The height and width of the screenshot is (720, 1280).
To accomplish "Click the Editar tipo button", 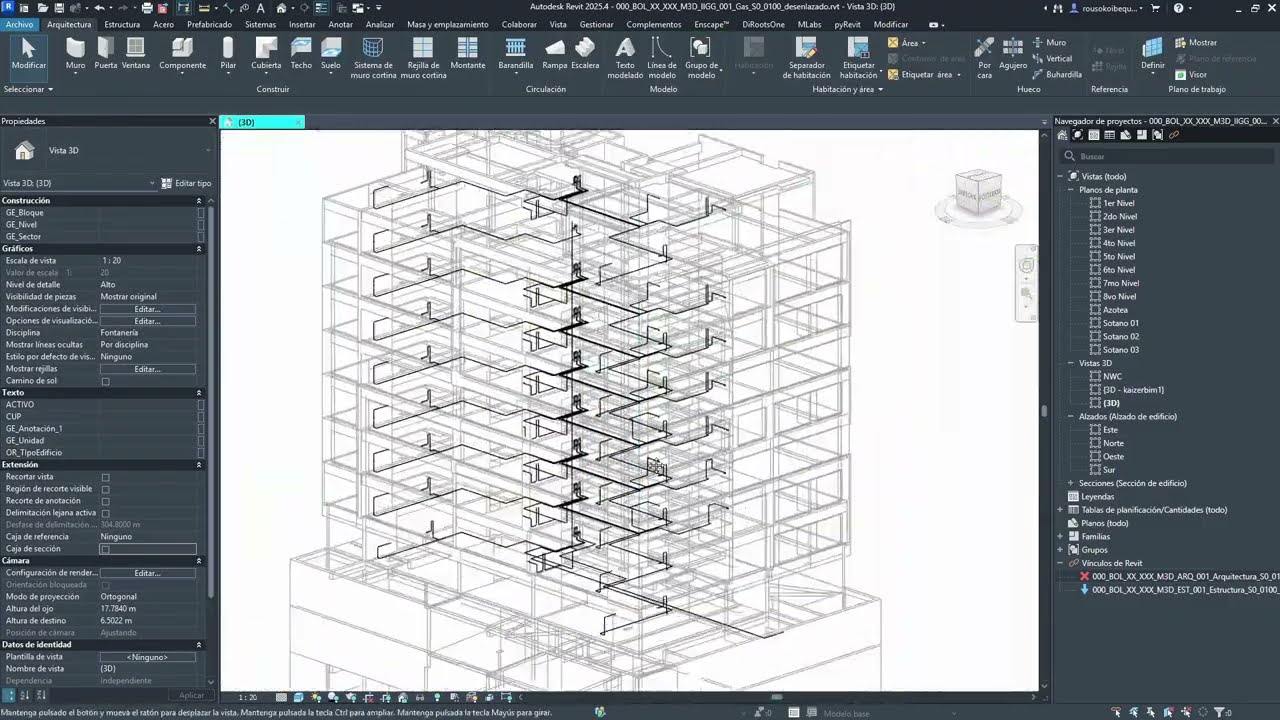I will pos(187,183).
